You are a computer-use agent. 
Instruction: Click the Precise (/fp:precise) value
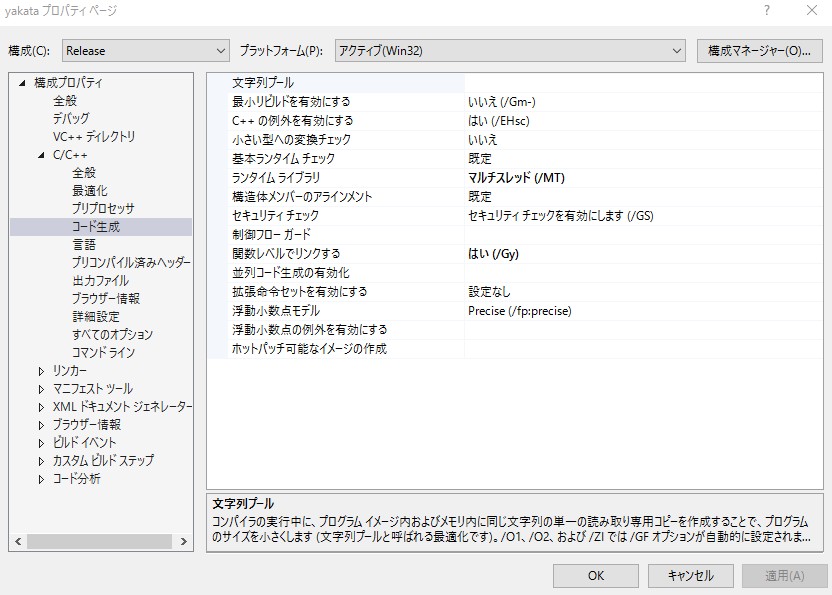tap(519, 311)
